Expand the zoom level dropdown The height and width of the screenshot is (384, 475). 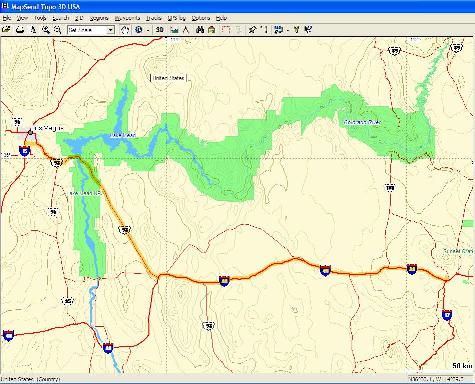pos(110,30)
